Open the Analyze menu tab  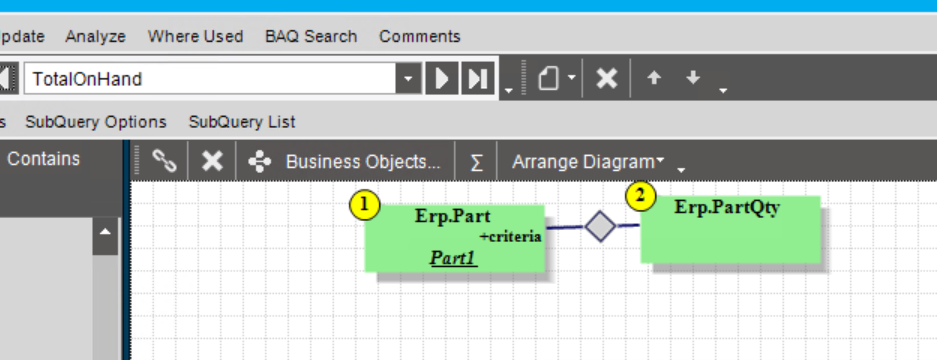pos(96,36)
